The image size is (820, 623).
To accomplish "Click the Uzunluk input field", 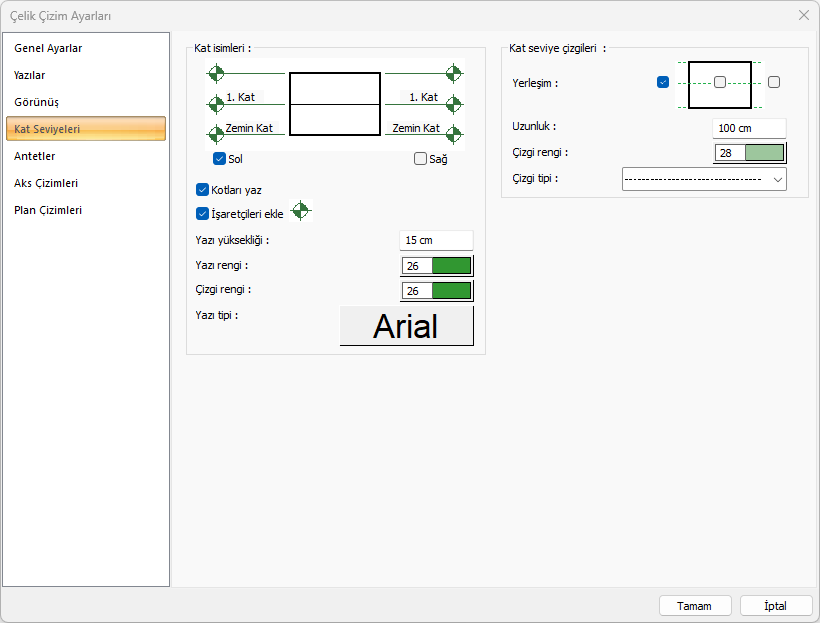I will tap(749, 128).
